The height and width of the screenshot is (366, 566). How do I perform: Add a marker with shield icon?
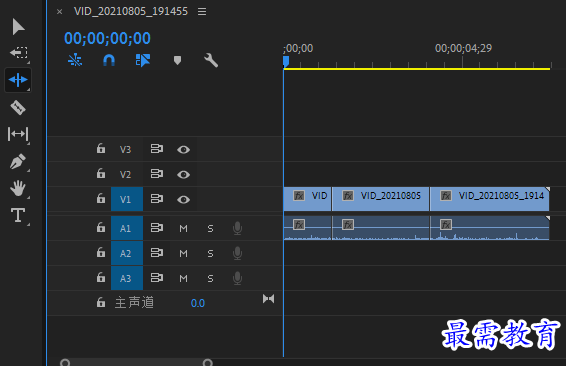pos(177,60)
